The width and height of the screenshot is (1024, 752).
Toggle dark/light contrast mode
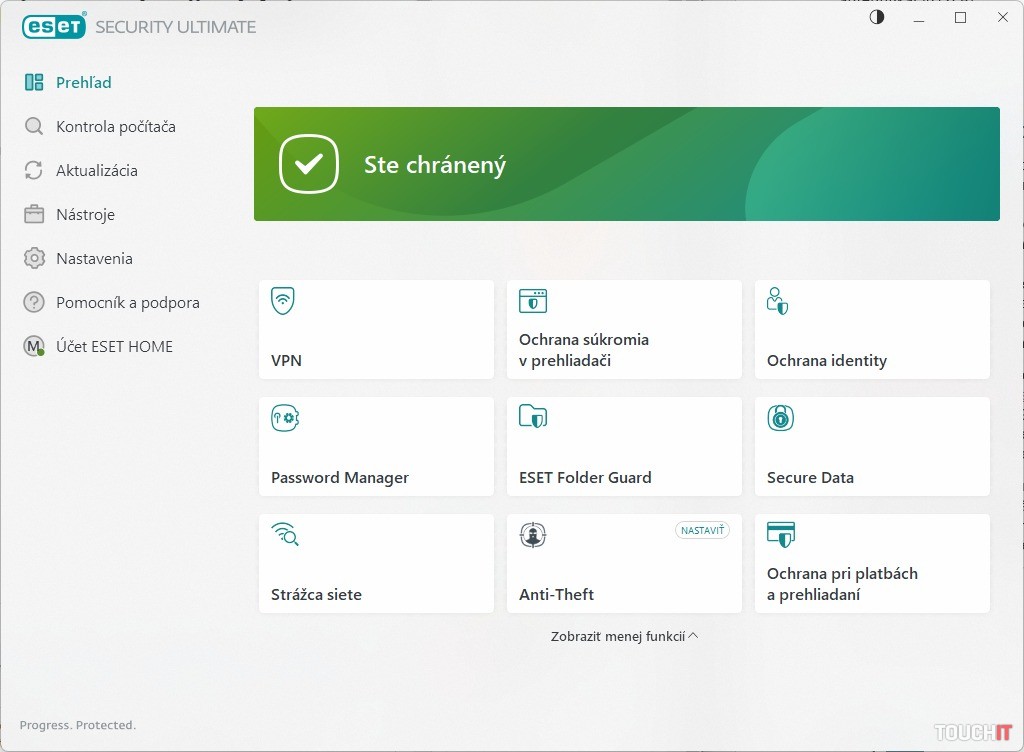[x=877, y=17]
